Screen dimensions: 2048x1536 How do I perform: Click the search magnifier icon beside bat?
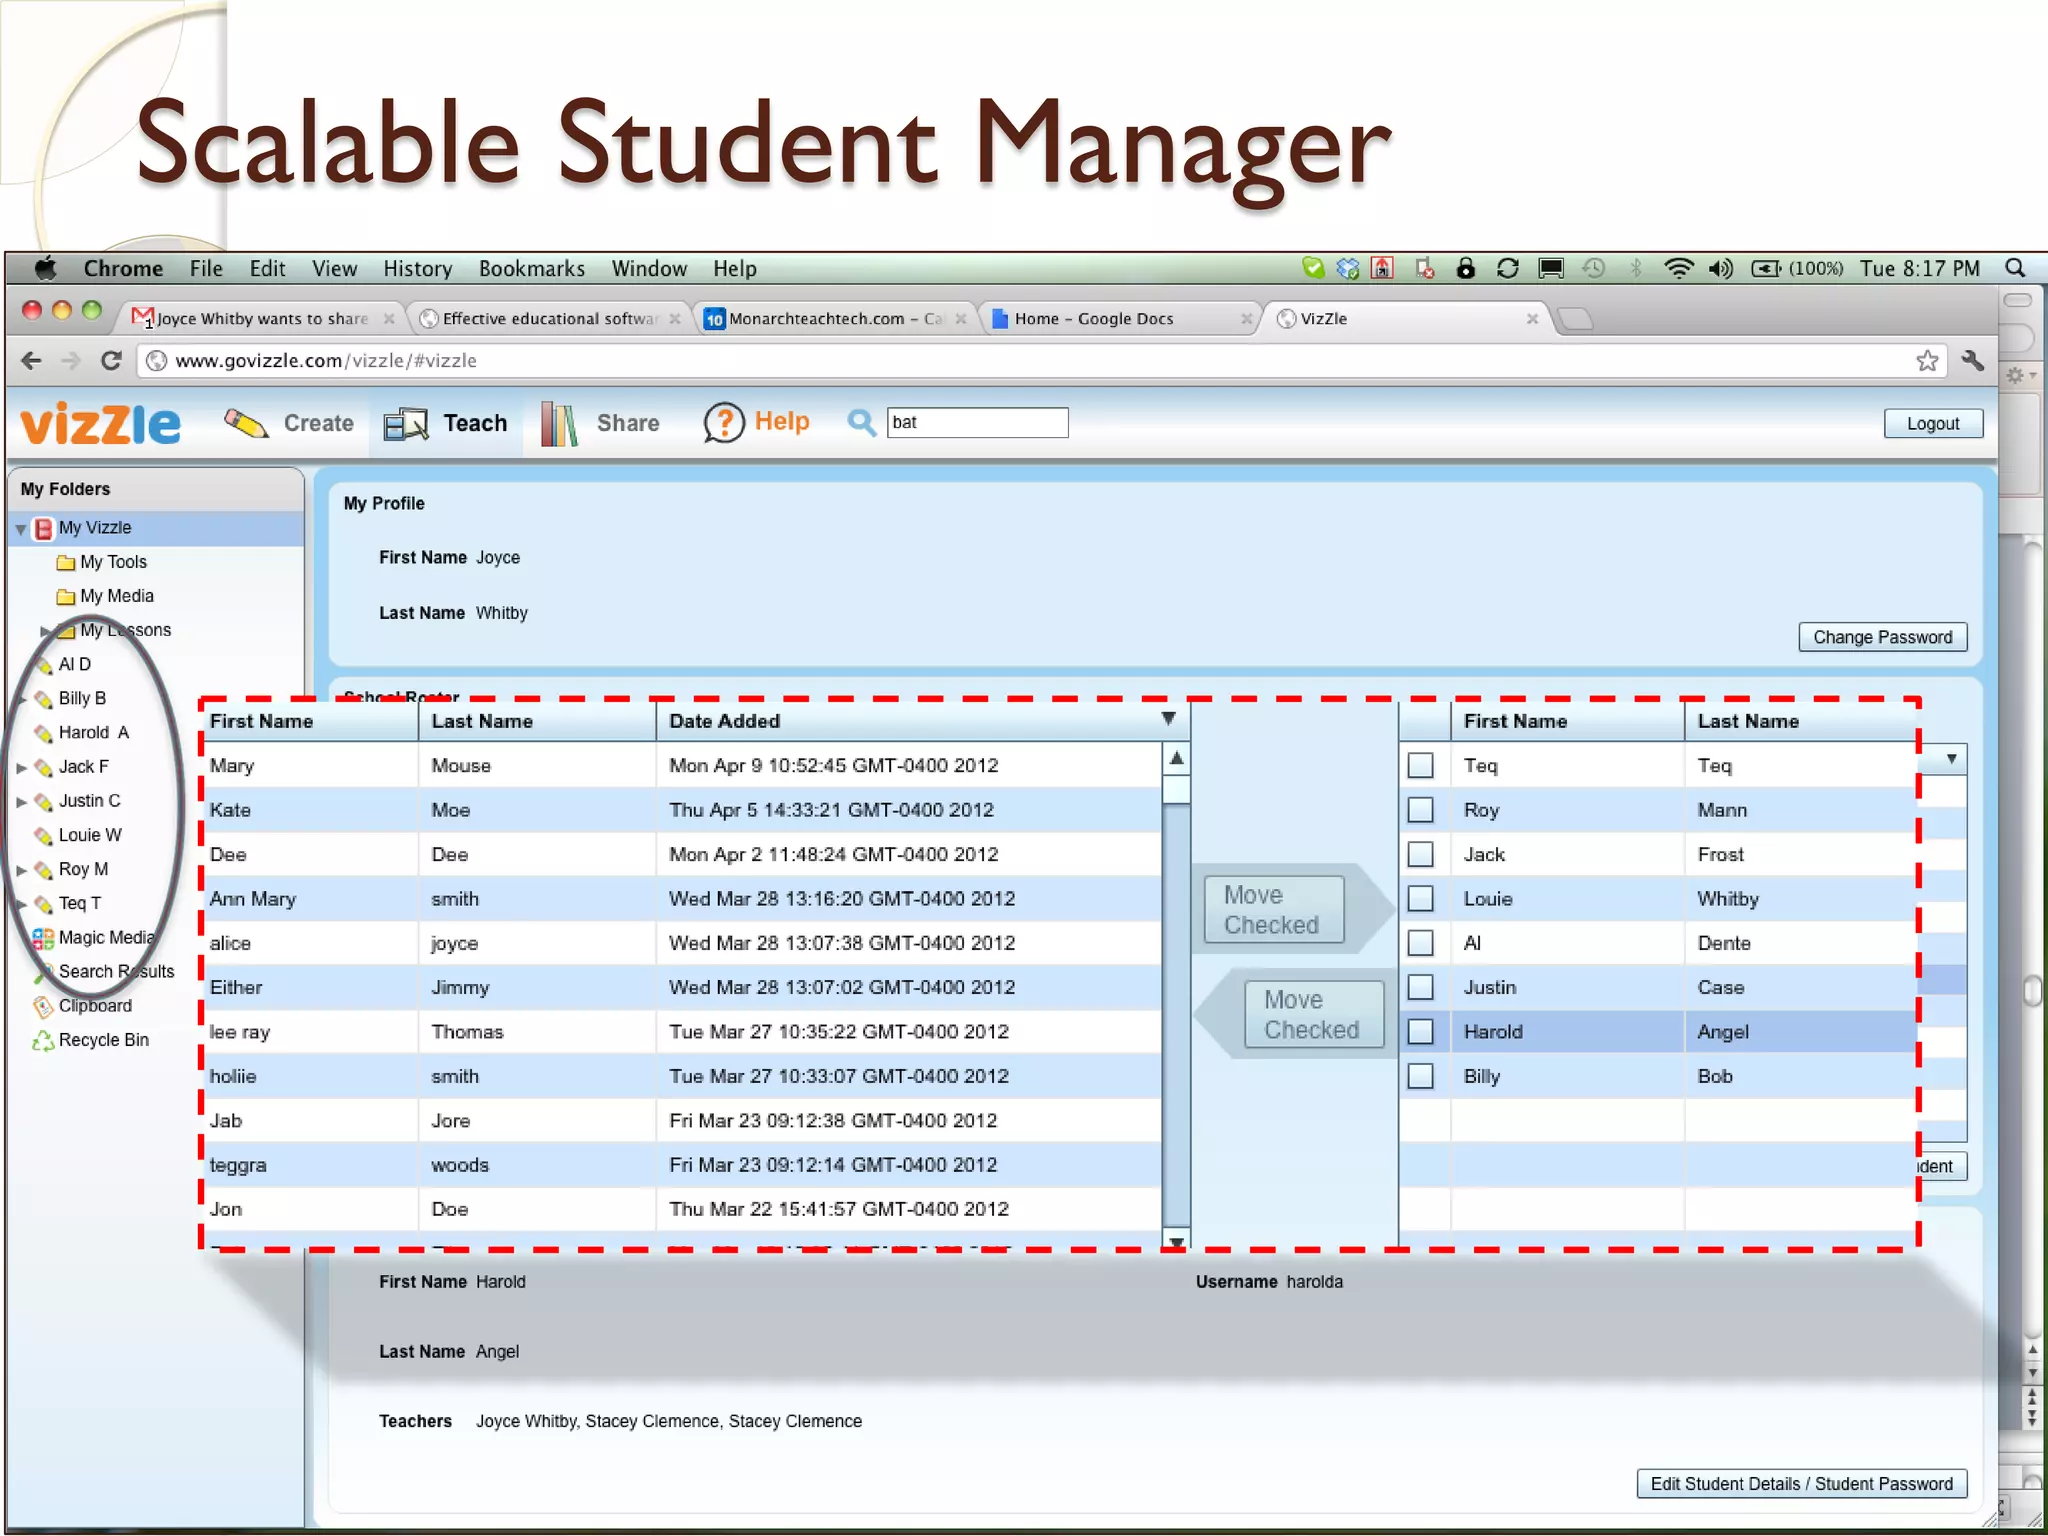[861, 423]
